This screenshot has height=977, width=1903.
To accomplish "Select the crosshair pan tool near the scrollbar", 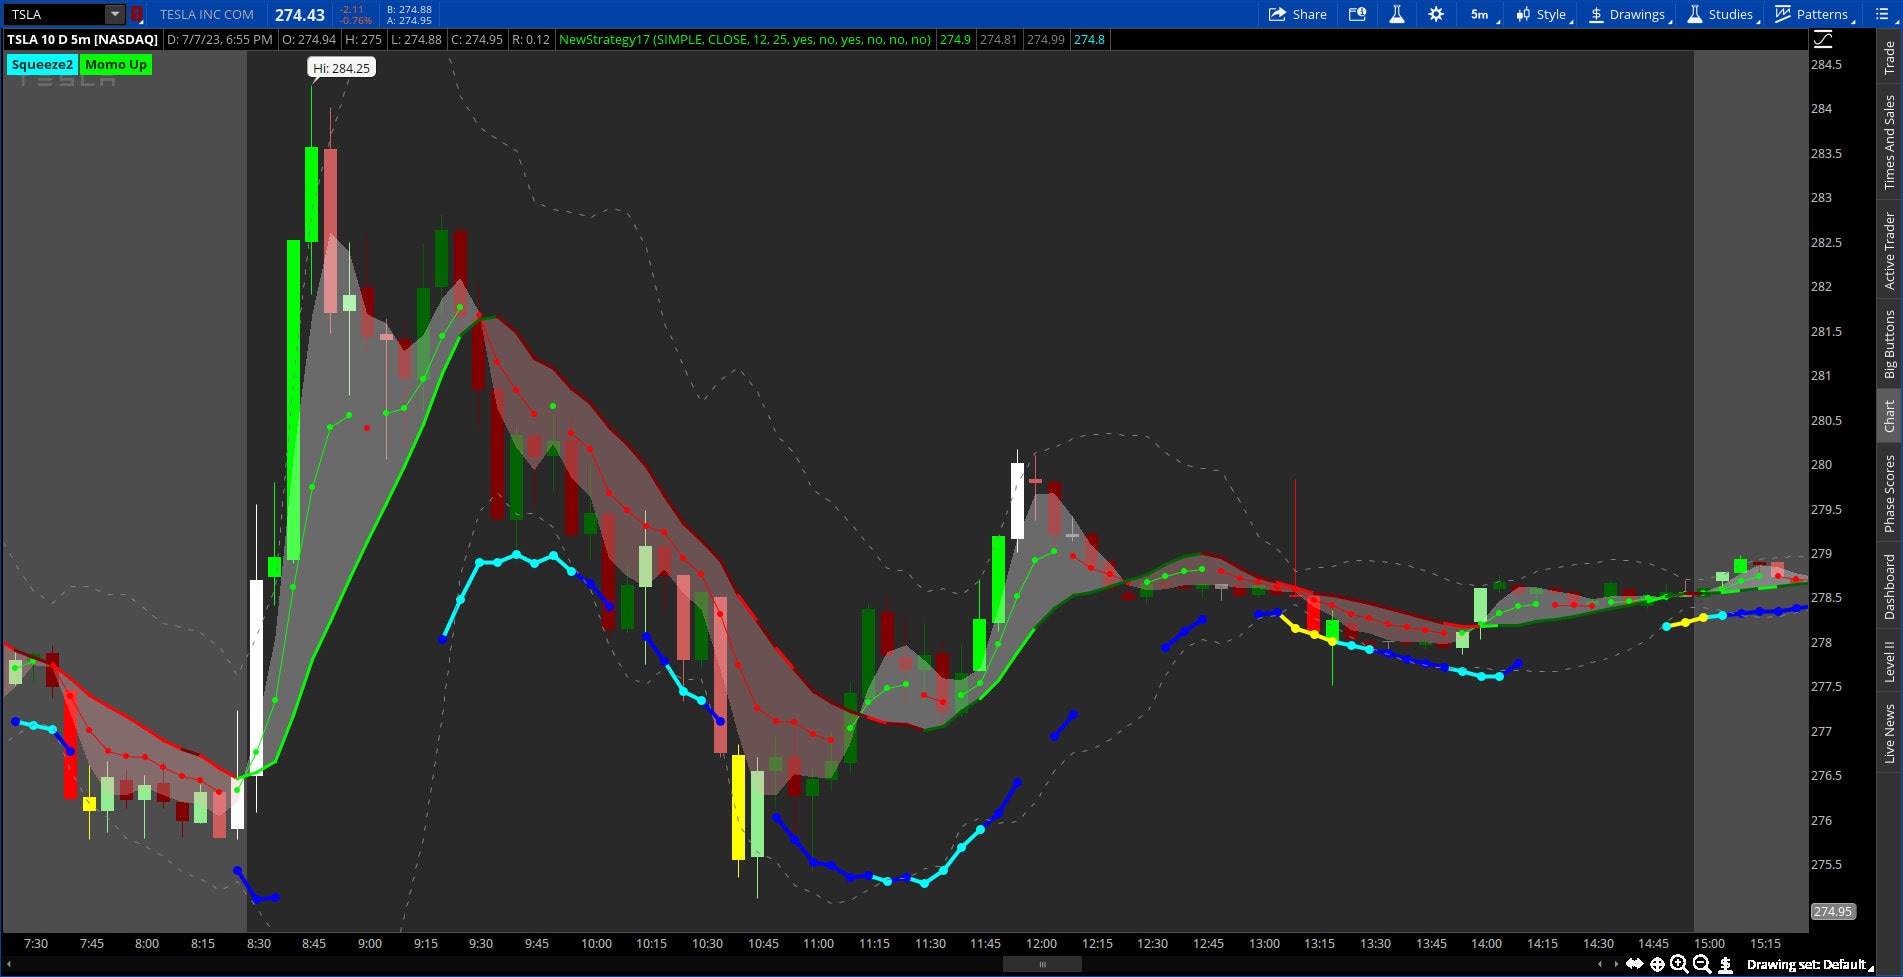I will coord(1657,964).
